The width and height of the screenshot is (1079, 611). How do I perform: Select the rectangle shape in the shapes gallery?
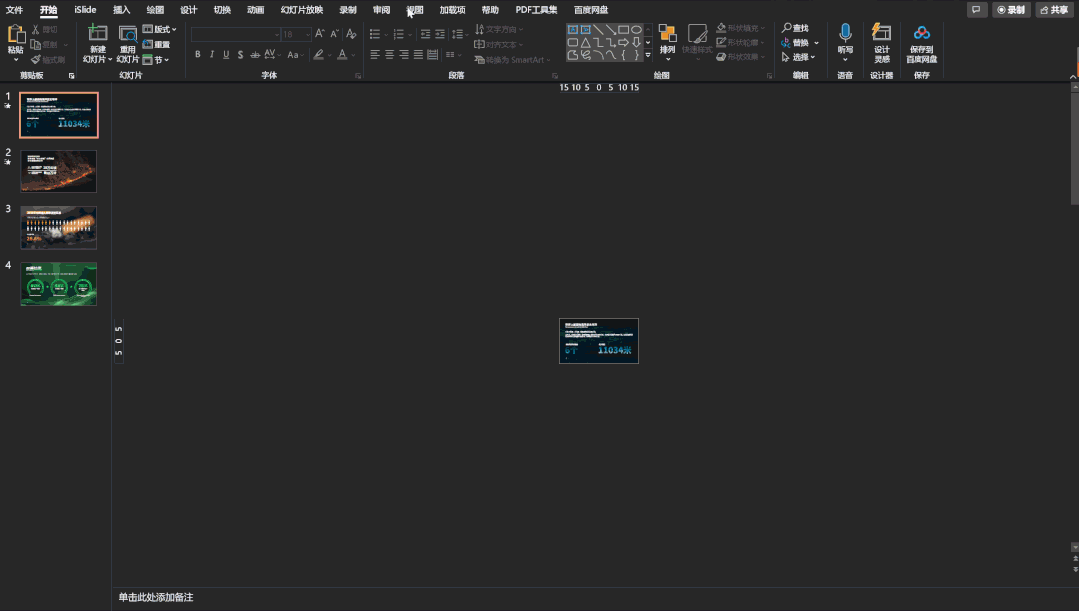pyautogui.click(x=623, y=30)
